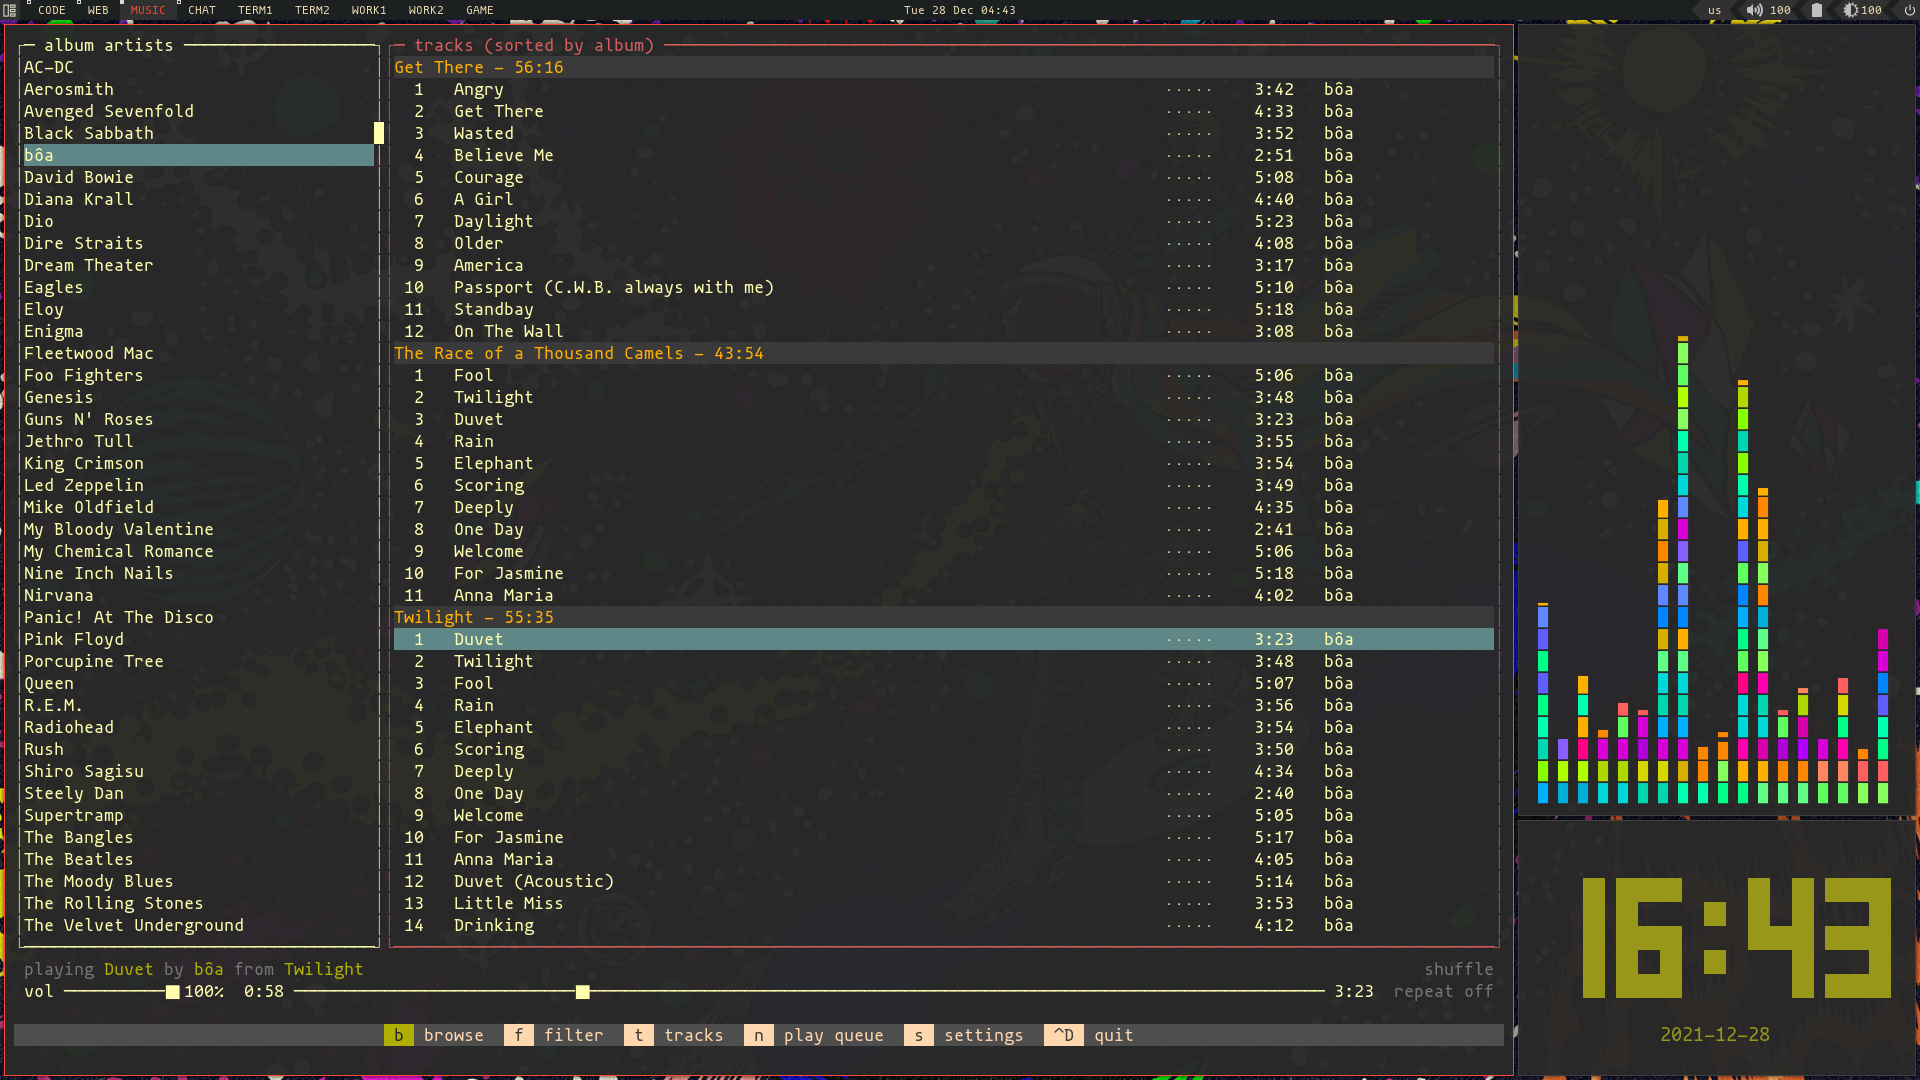The image size is (1920, 1080).
Task: Toggle shuffle mode using the shuffle button
Action: [1460, 969]
